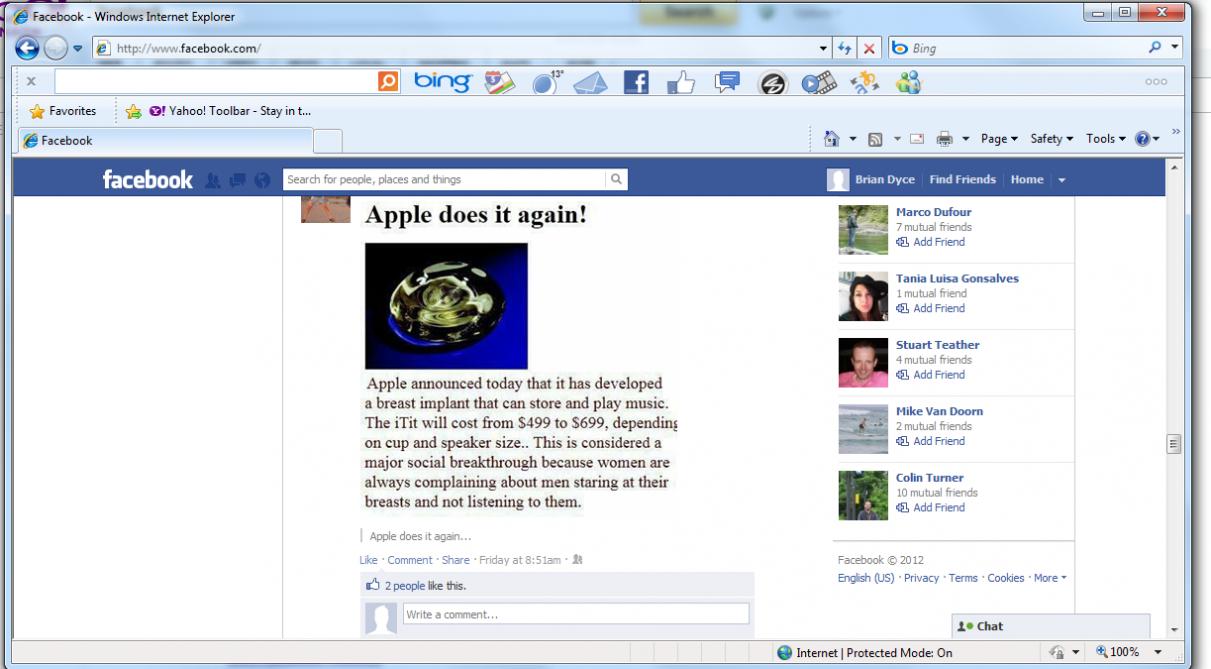Viewport: 1211px width, 669px height.
Task: Open the recent pages dropdown beside Forward
Action: tap(76, 48)
